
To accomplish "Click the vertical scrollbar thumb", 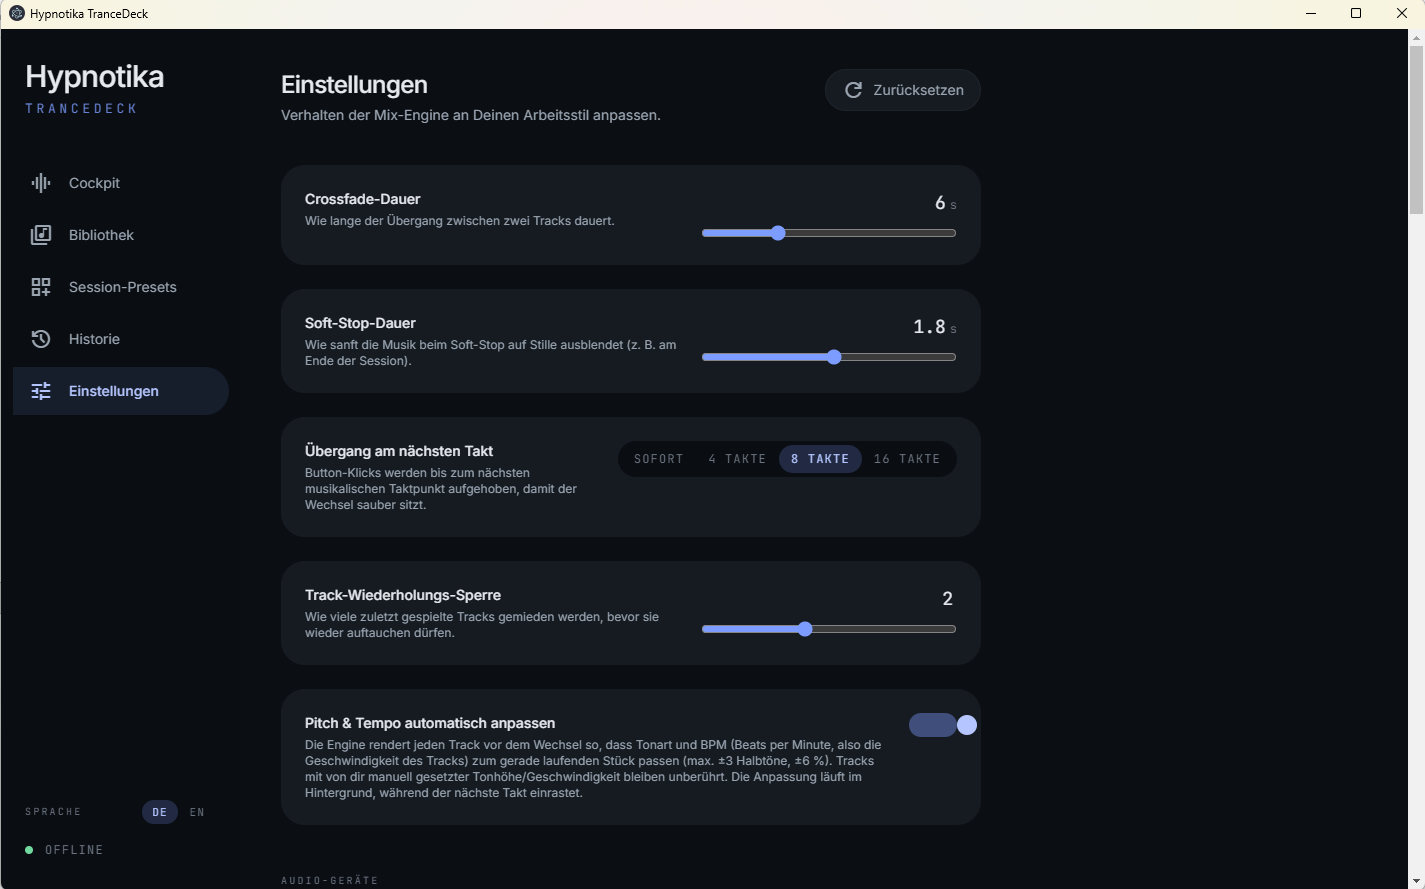I will coord(1416,130).
